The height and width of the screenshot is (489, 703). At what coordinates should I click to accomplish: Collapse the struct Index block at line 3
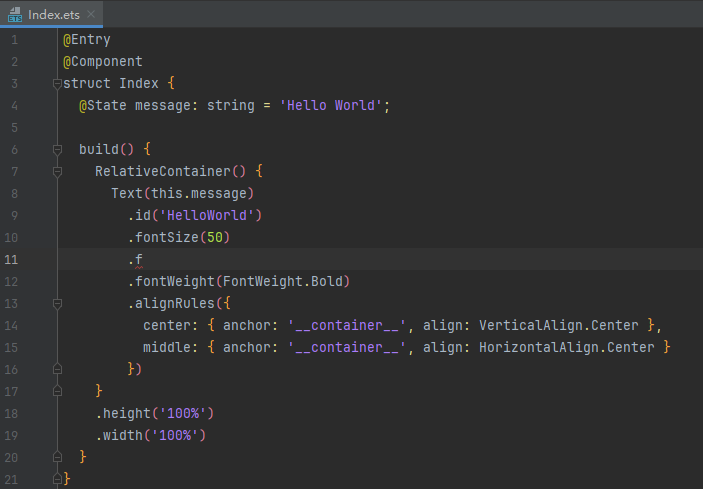[57, 83]
